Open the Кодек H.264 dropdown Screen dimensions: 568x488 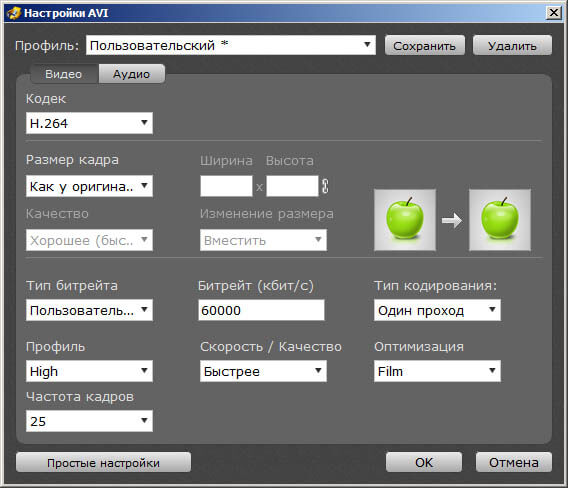point(89,123)
